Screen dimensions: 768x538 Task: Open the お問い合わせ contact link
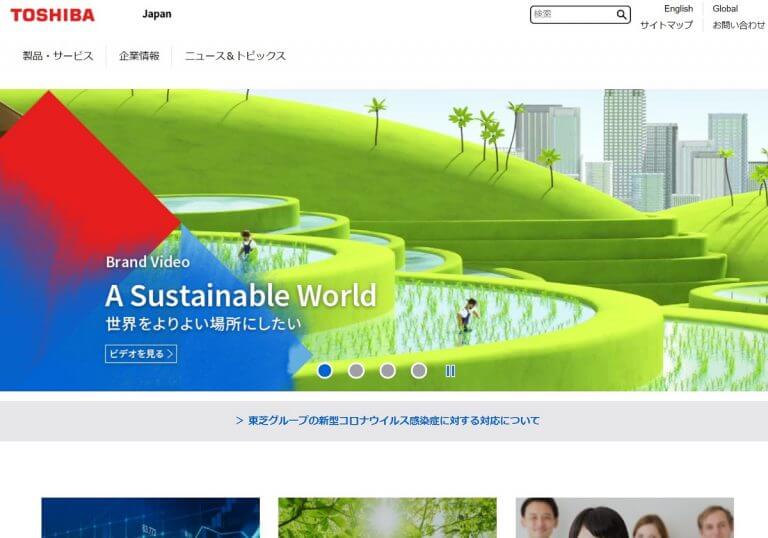(x=739, y=25)
